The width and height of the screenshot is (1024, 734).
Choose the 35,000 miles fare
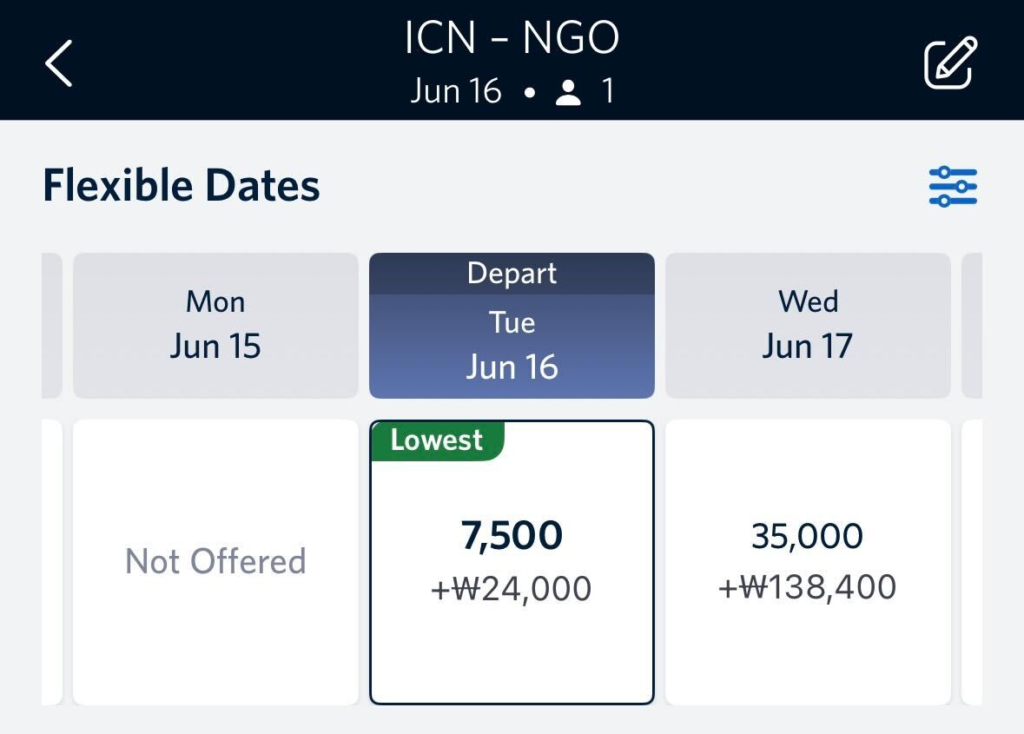coord(807,537)
